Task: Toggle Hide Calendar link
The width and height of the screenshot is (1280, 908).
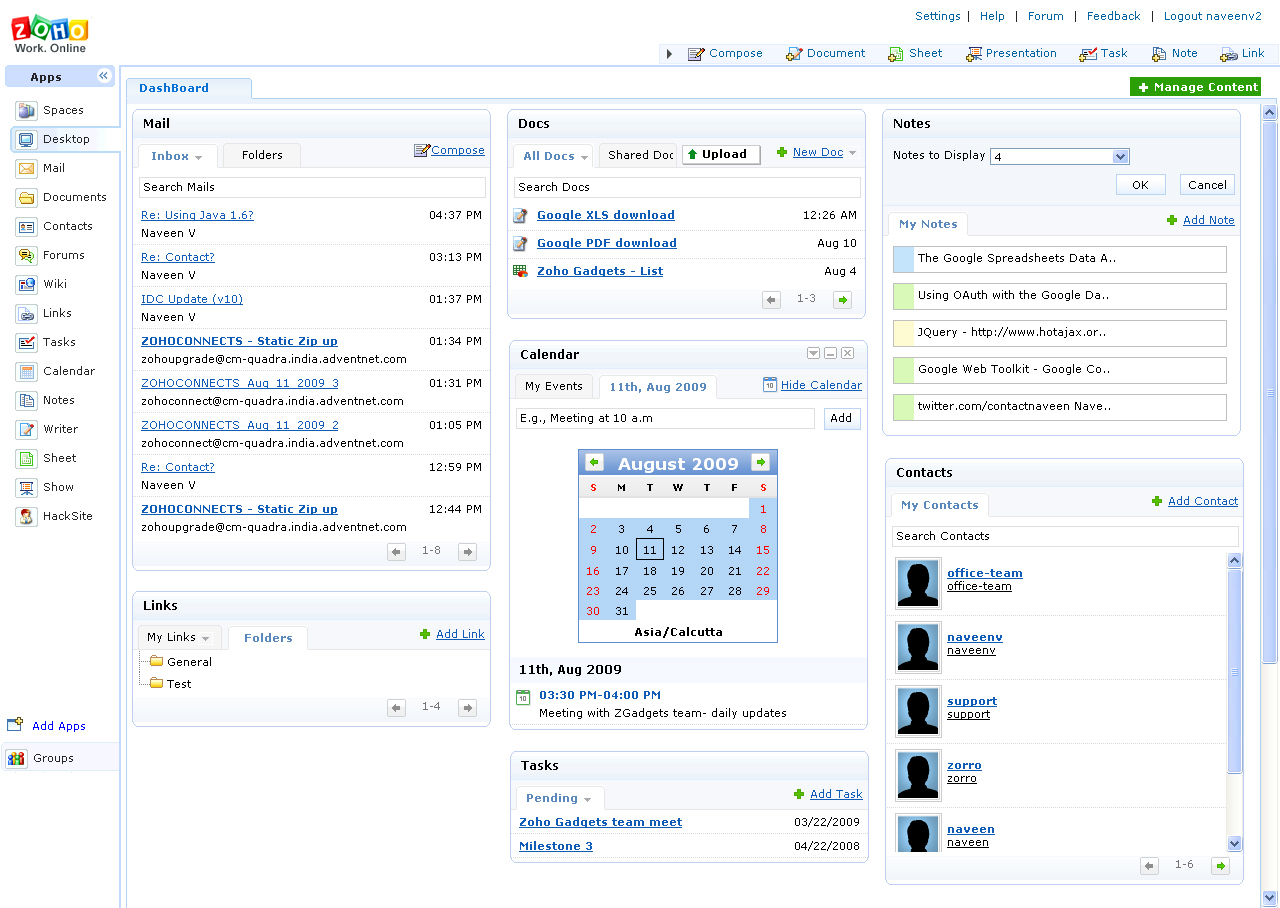Action: (x=820, y=385)
